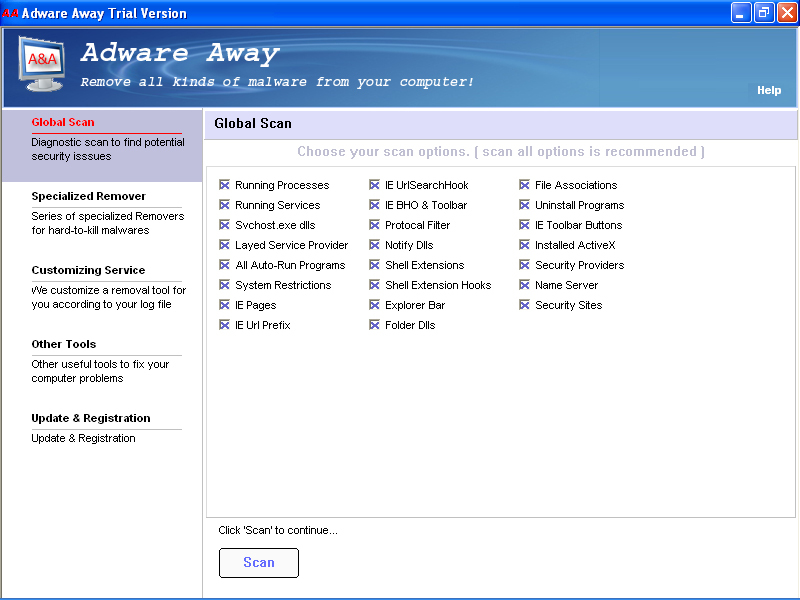
Task: Click the Global Scan panel heading
Action: tap(253, 123)
